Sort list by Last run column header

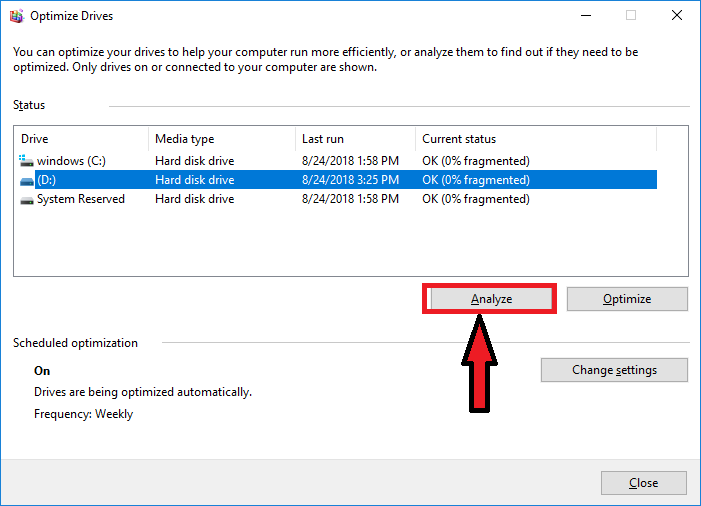click(355, 139)
